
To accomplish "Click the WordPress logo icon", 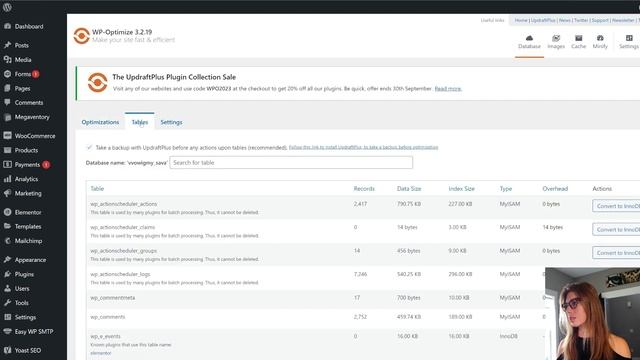I will pyautogui.click(x=7, y=7).
